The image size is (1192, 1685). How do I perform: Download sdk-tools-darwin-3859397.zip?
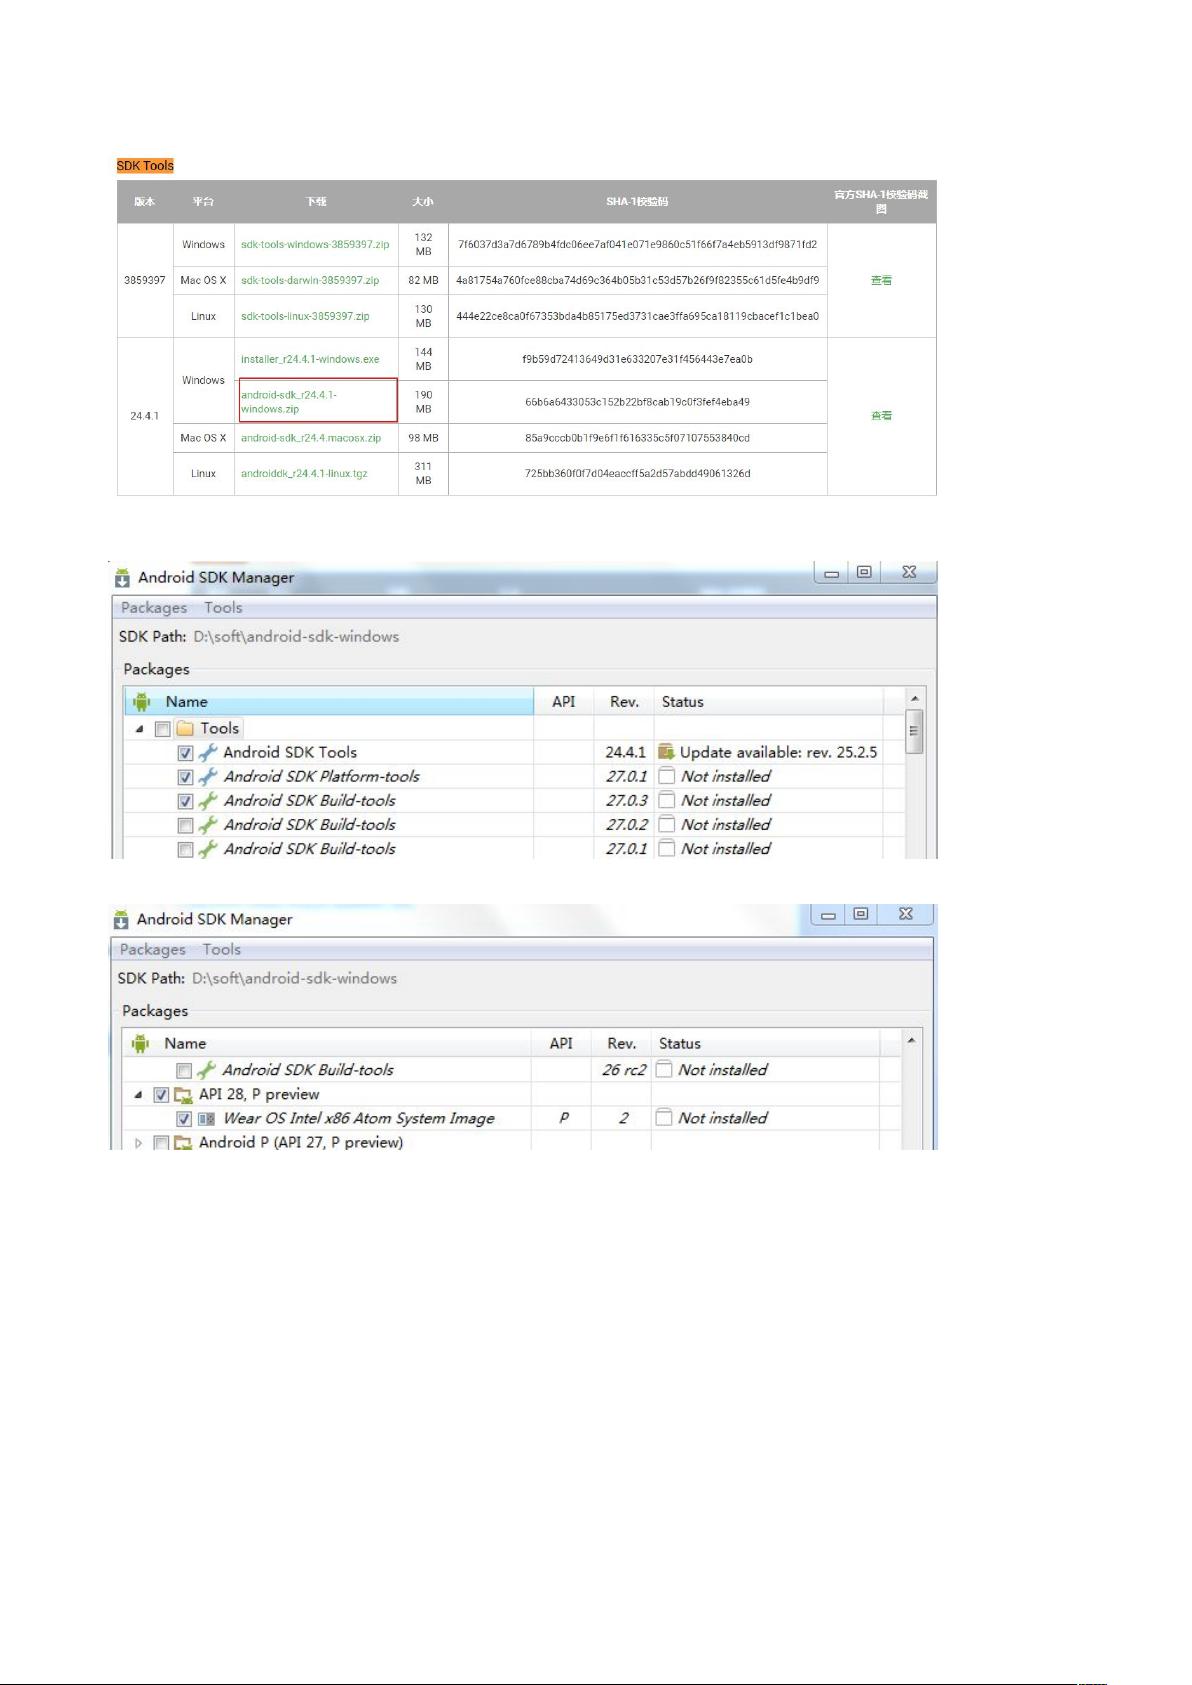pos(310,281)
